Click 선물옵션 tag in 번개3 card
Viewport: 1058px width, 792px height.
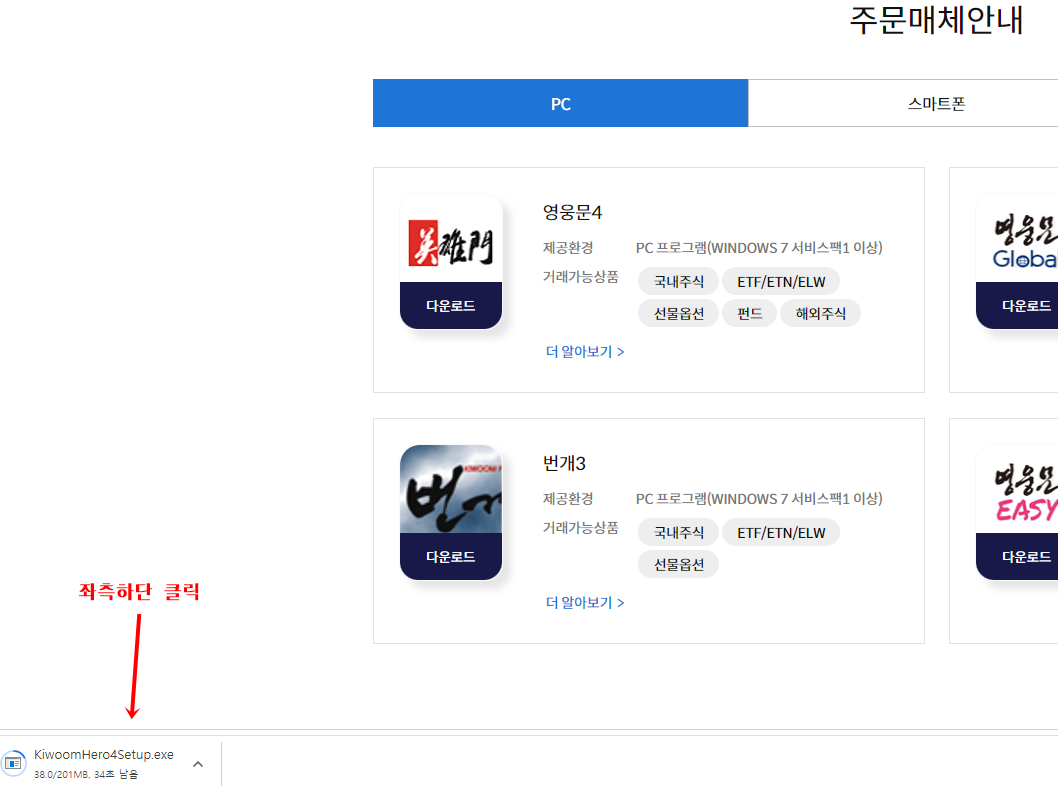tap(679, 564)
